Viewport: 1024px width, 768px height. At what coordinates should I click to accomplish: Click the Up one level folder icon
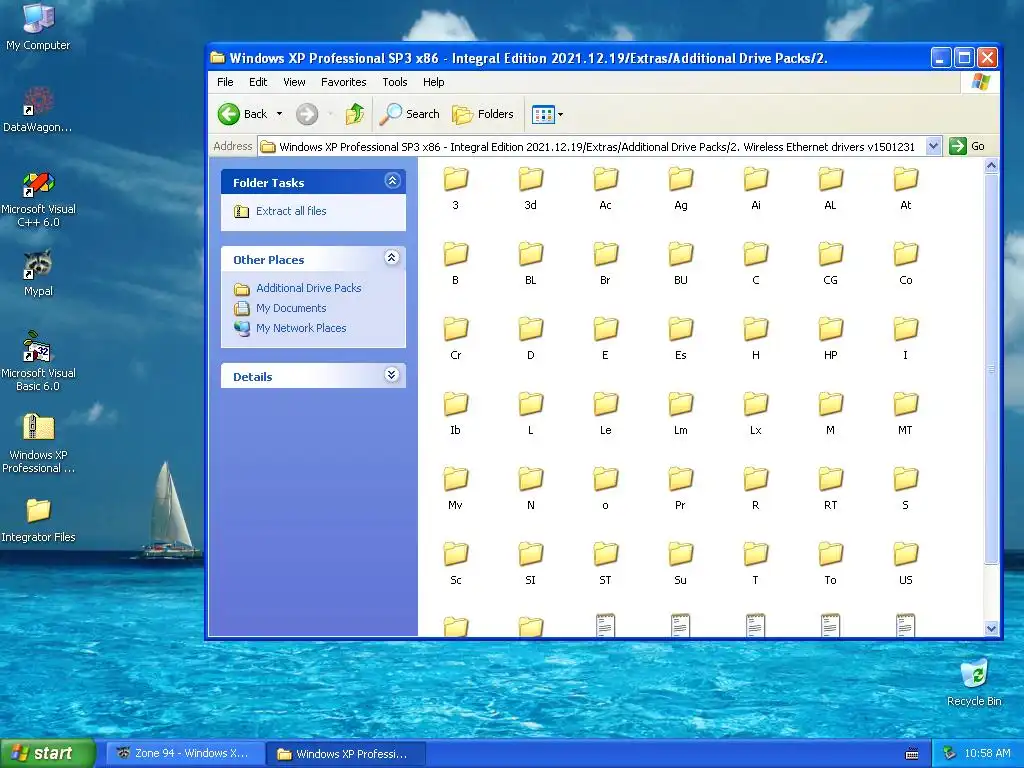point(355,114)
